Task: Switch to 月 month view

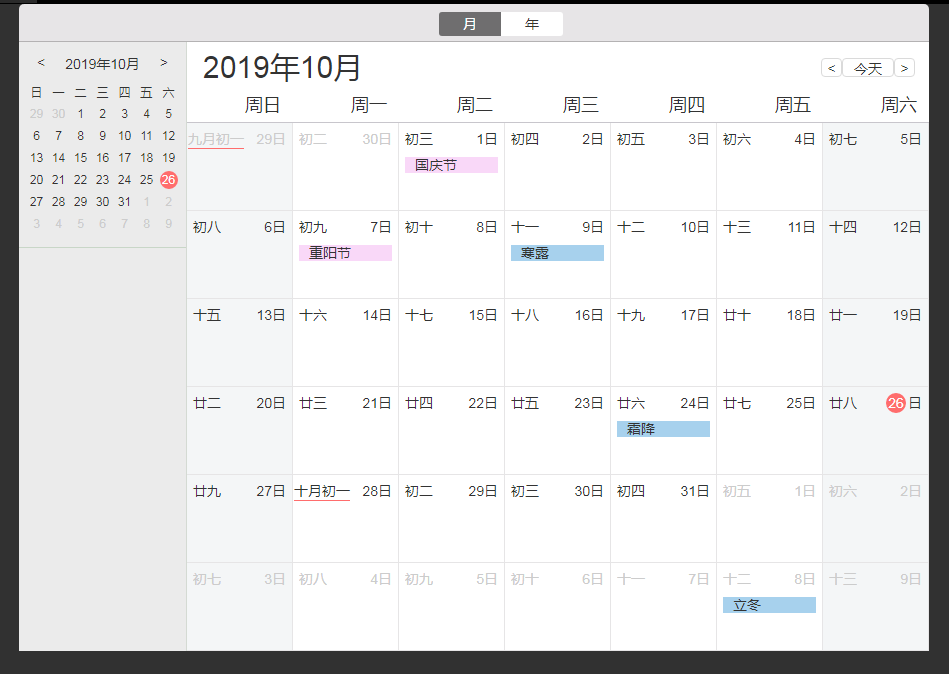Action: (x=470, y=24)
